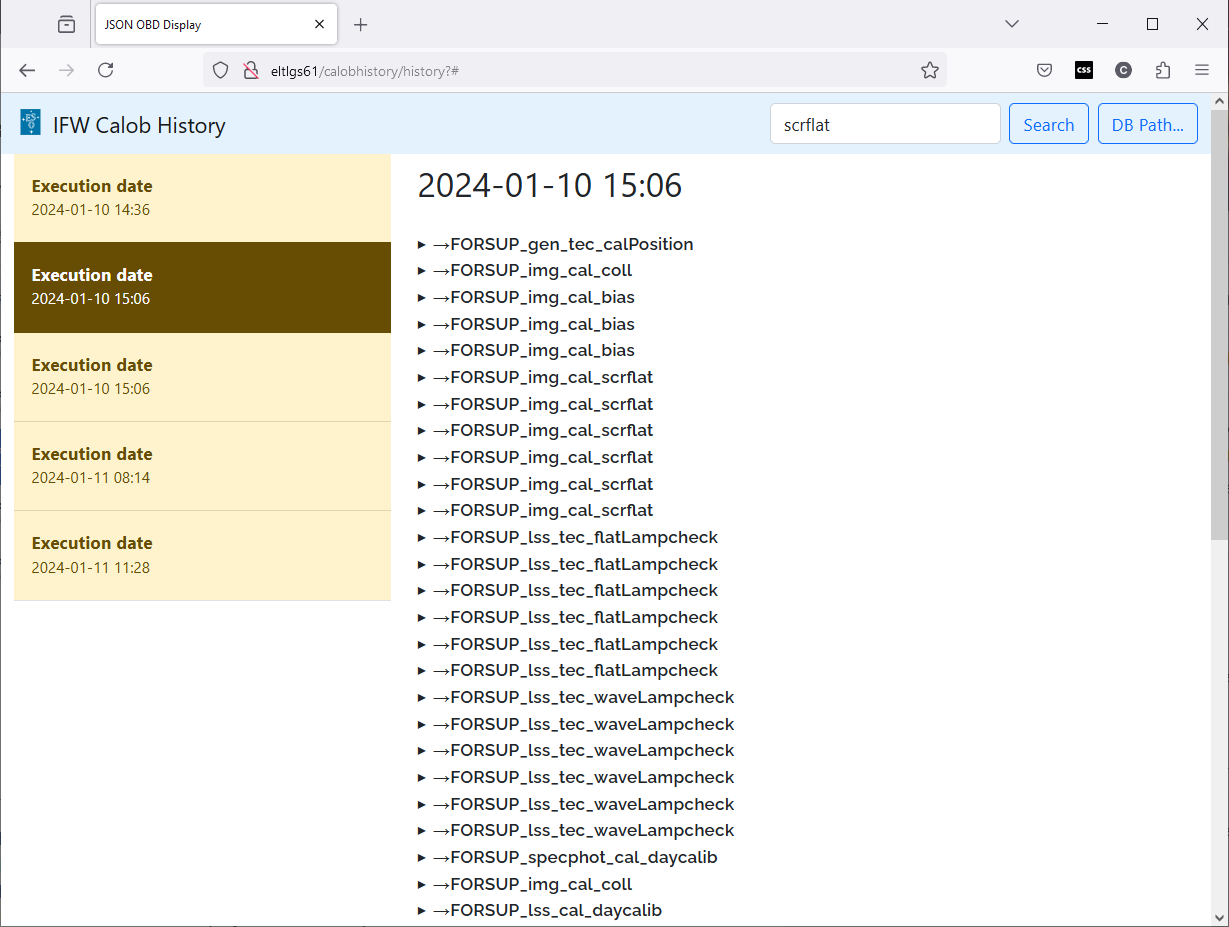Select execution date 2024-01-11 08:14
Viewport: 1229px width, 927px height.
click(x=202, y=466)
